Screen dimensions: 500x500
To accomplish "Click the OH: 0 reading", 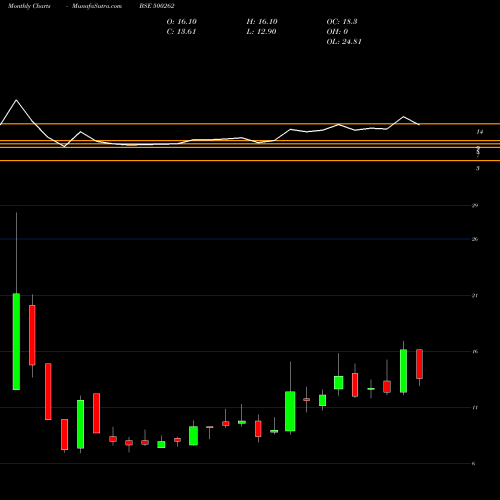I will pyautogui.click(x=337, y=32).
